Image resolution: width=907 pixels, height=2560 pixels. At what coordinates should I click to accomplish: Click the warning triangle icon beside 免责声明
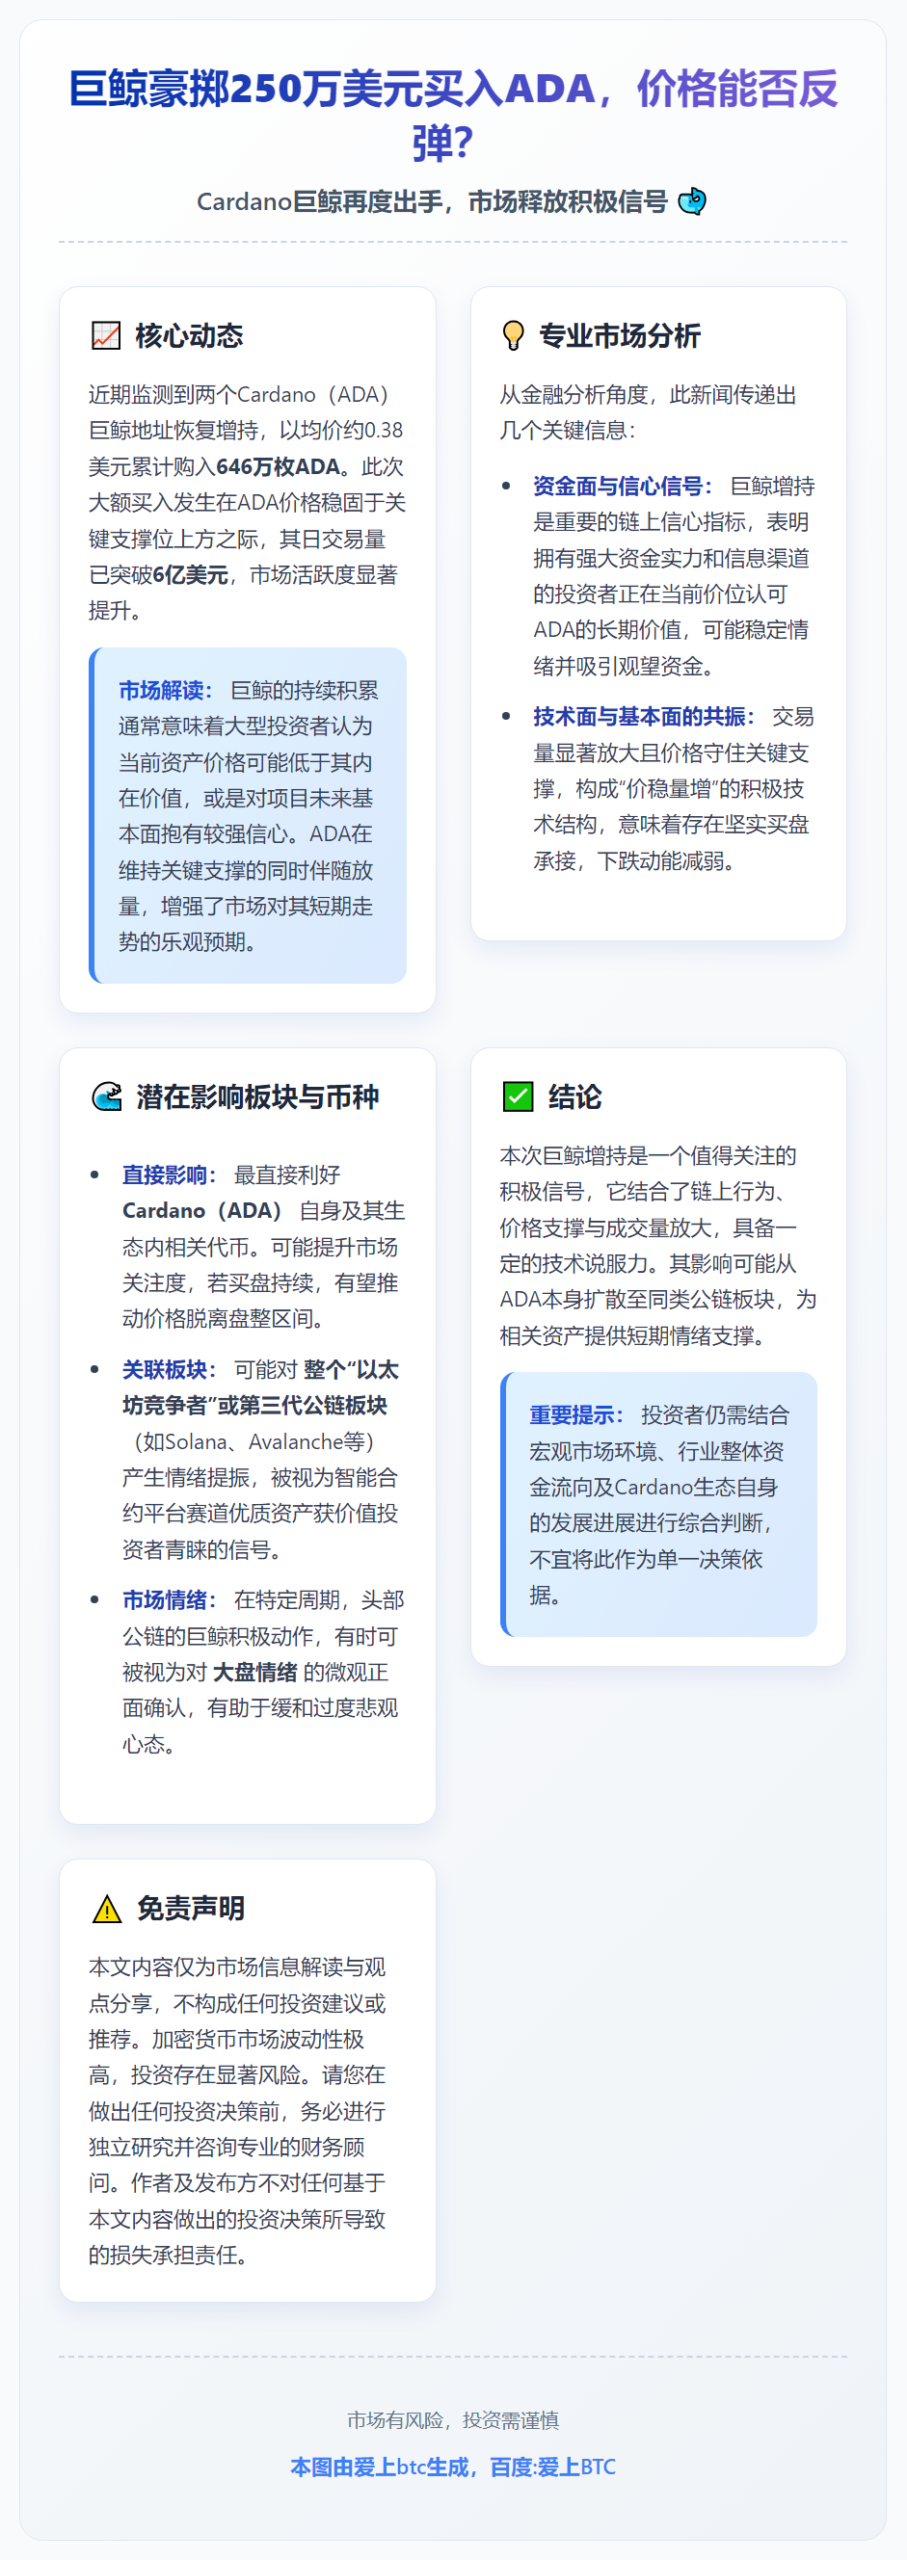[x=106, y=1909]
